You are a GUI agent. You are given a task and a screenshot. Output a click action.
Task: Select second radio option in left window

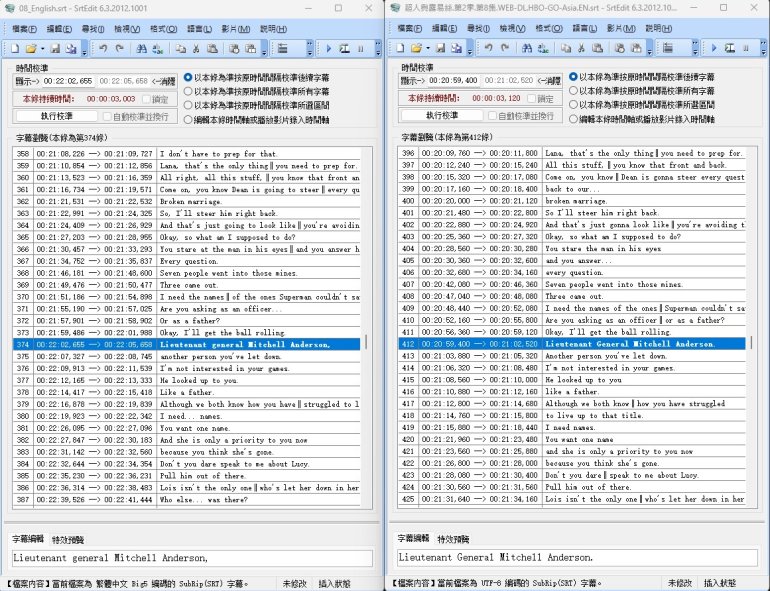188,91
